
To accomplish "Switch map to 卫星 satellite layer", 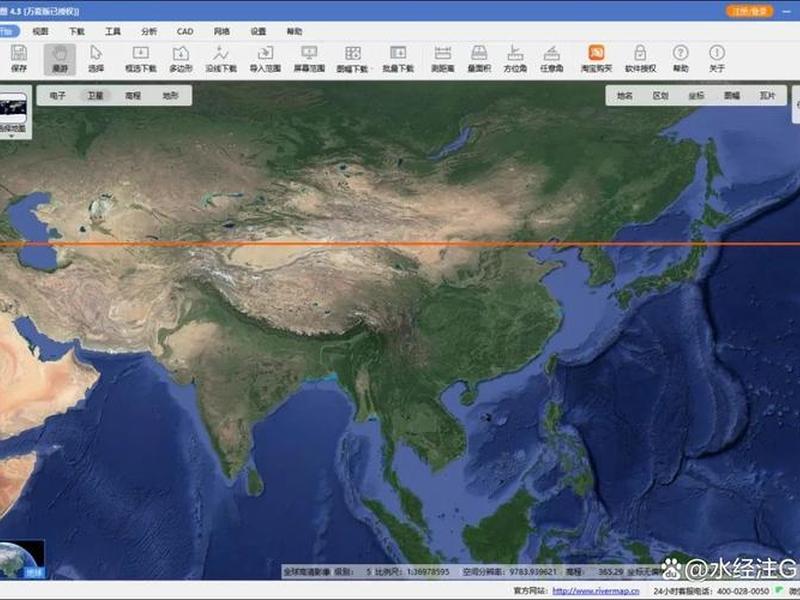I will pyautogui.click(x=95, y=95).
